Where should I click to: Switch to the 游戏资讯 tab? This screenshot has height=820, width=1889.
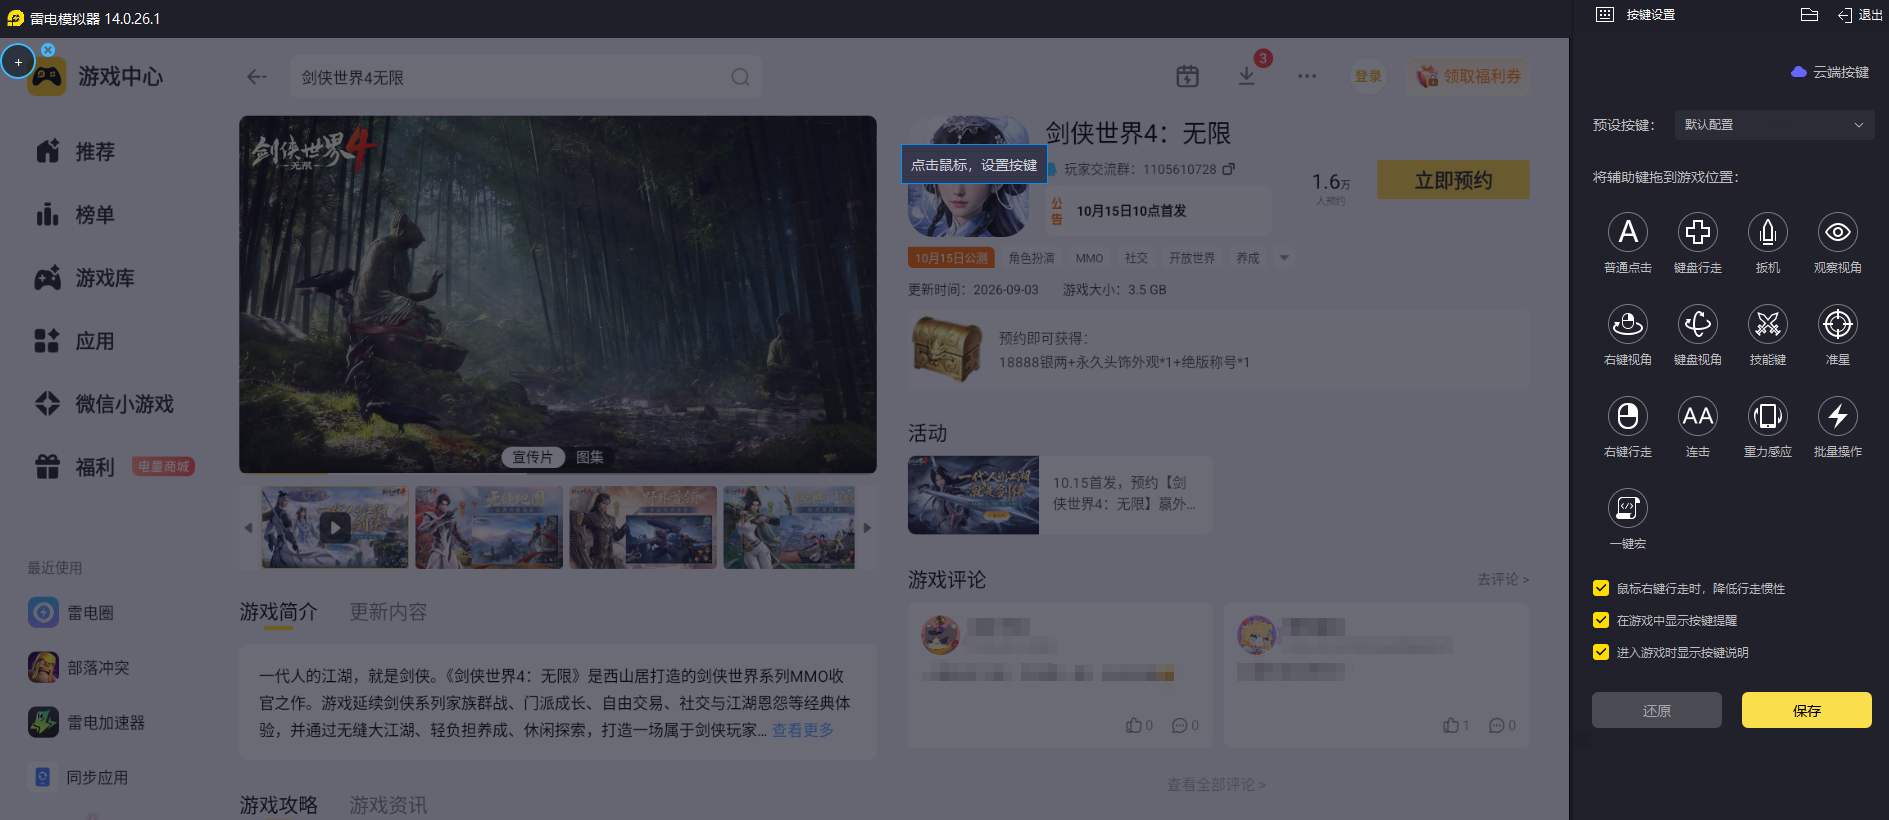pyautogui.click(x=388, y=805)
